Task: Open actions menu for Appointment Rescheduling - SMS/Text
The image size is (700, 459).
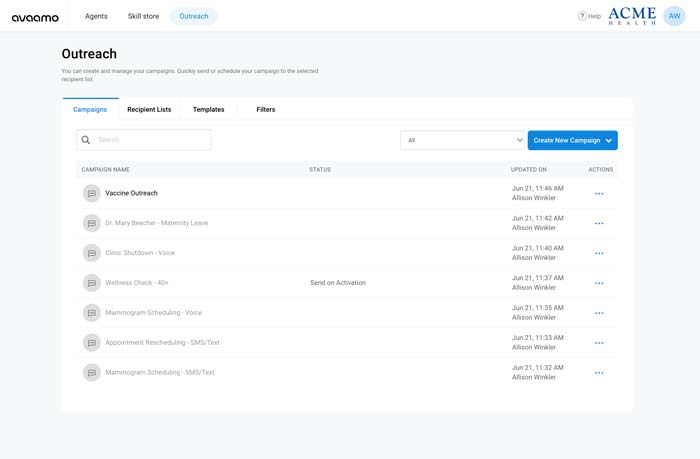Action: 599,343
